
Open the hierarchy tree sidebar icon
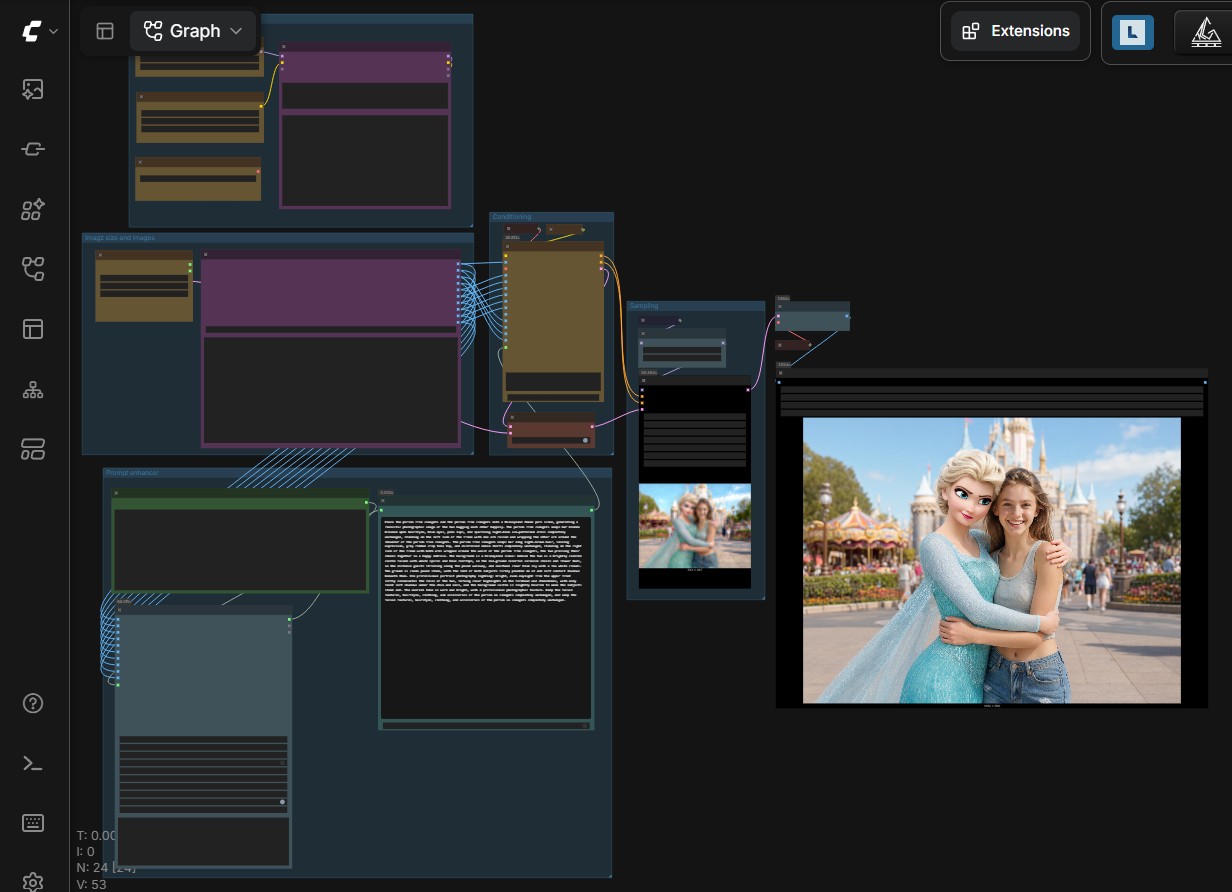point(33,390)
